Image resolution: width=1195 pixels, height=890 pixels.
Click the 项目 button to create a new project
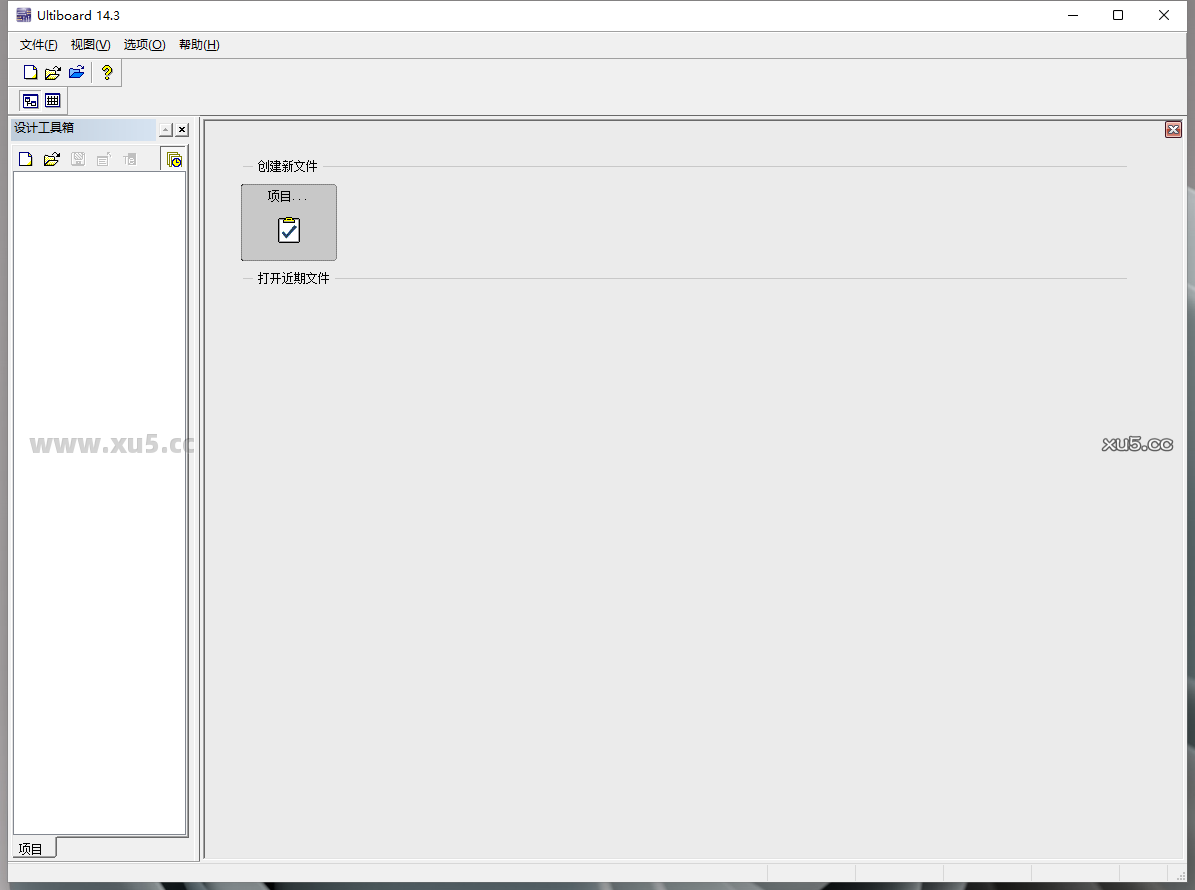pyautogui.click(x=288, y=222)
